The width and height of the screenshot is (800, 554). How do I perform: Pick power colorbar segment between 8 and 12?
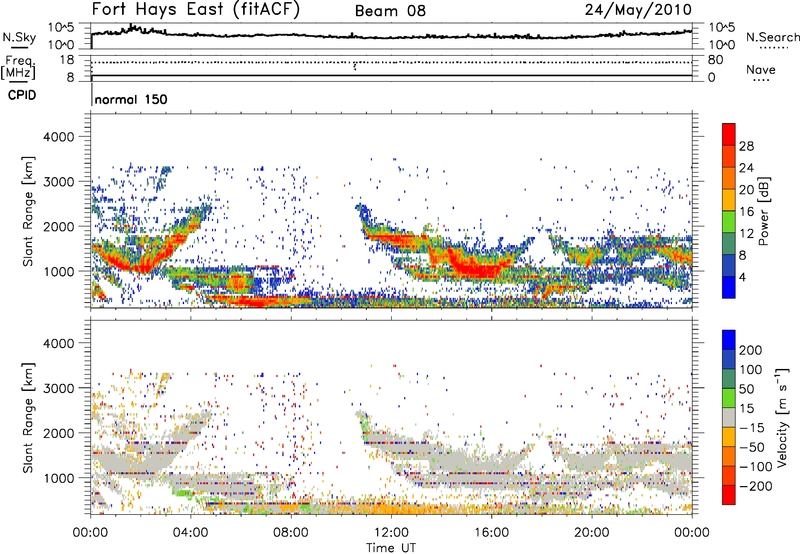click(x=729, y=244)
